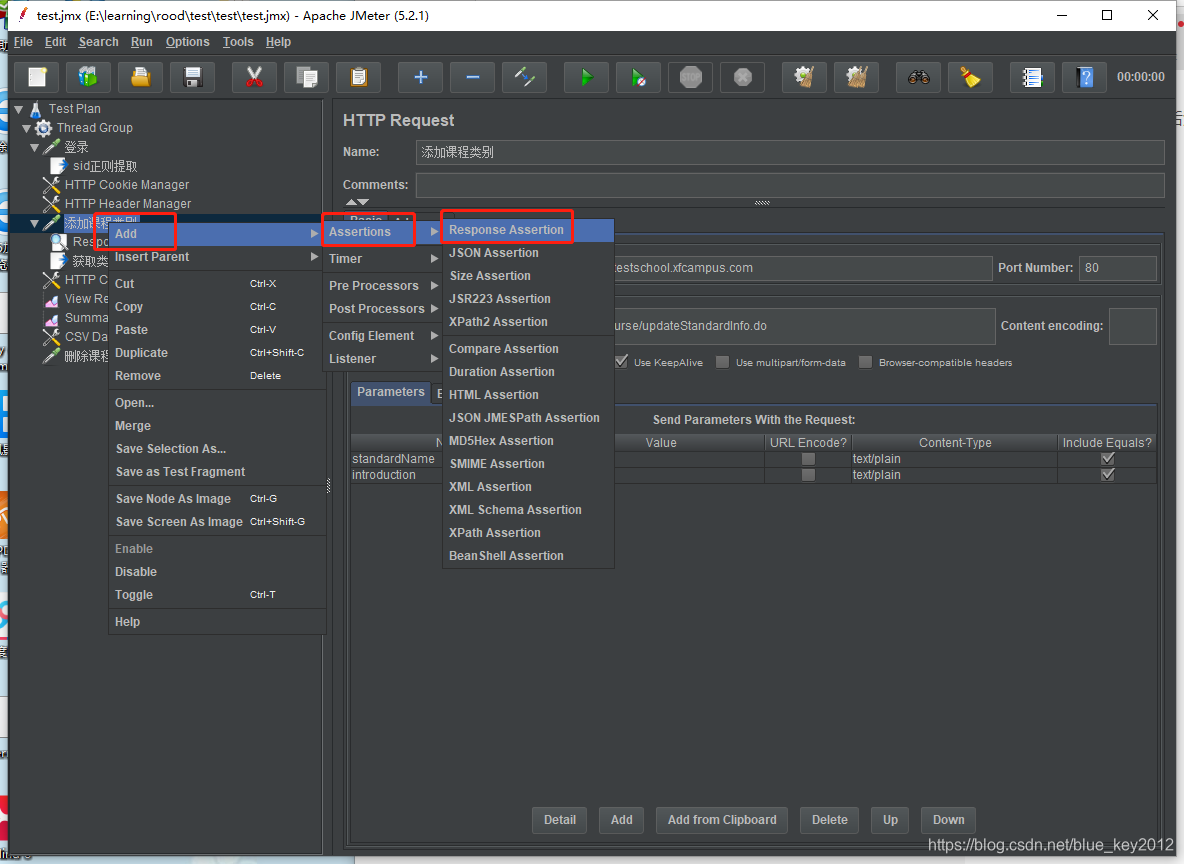The width and height of the screenshot is (1184, 864).
Task: Collapse the Test Plan tree node
Action: pyautogui.click(x=19, y=110)
